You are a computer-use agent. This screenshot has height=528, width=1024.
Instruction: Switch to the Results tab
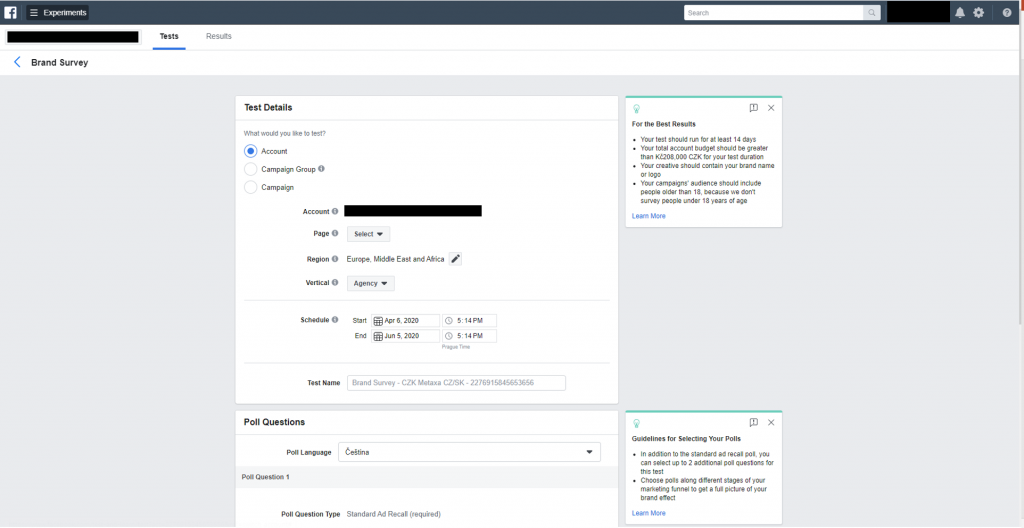(x=218, y=36)
